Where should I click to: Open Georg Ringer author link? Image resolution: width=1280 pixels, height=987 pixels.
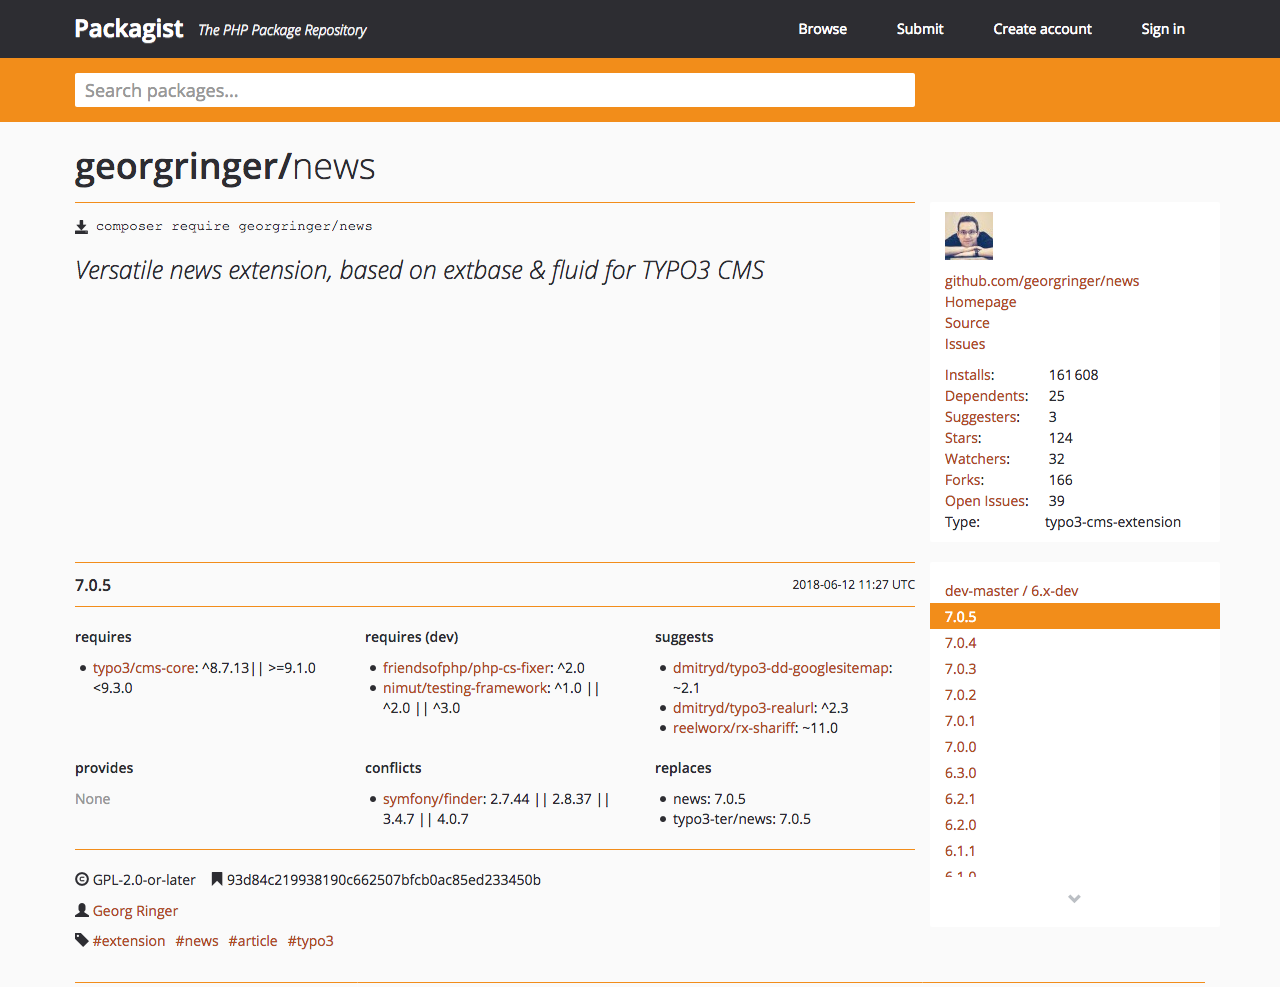click(x=135, y=911)
